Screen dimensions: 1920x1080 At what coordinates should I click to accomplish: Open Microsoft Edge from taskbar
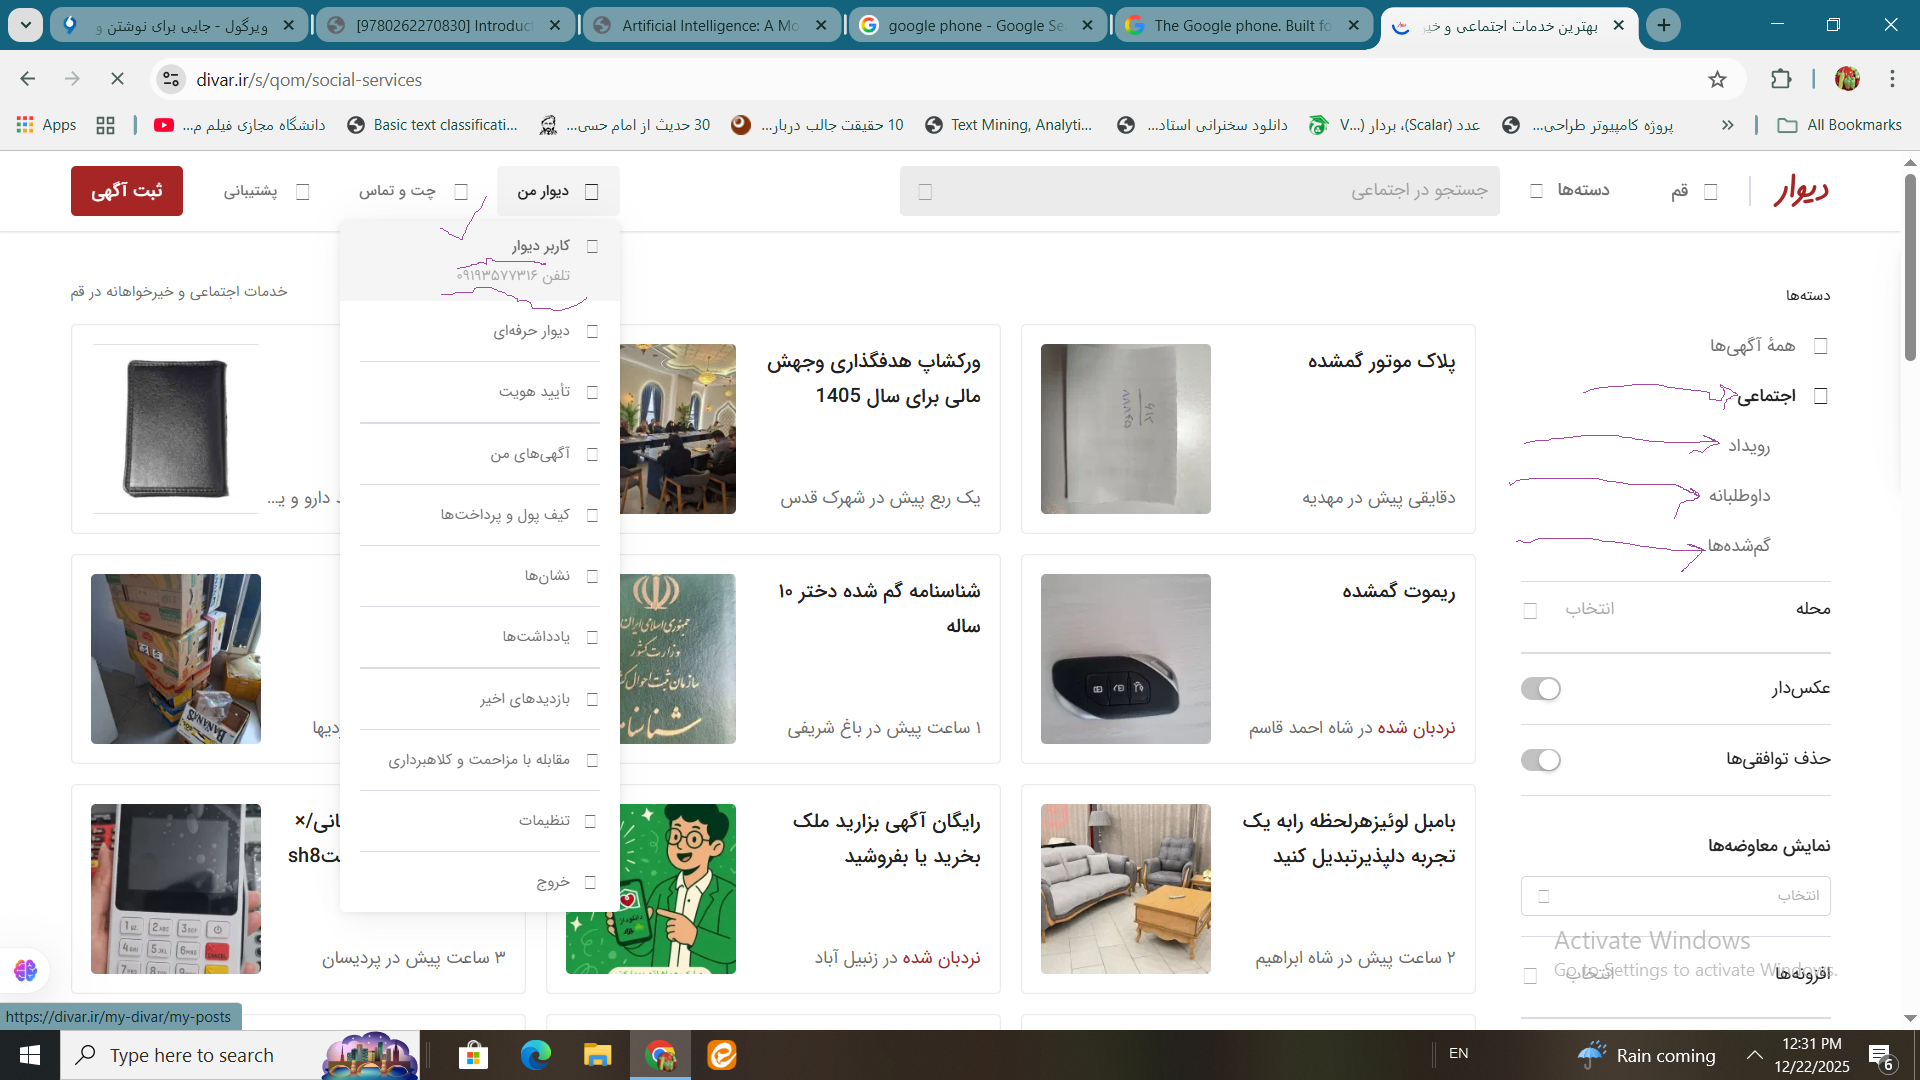pyautogui.click(x=535, y=1055)
